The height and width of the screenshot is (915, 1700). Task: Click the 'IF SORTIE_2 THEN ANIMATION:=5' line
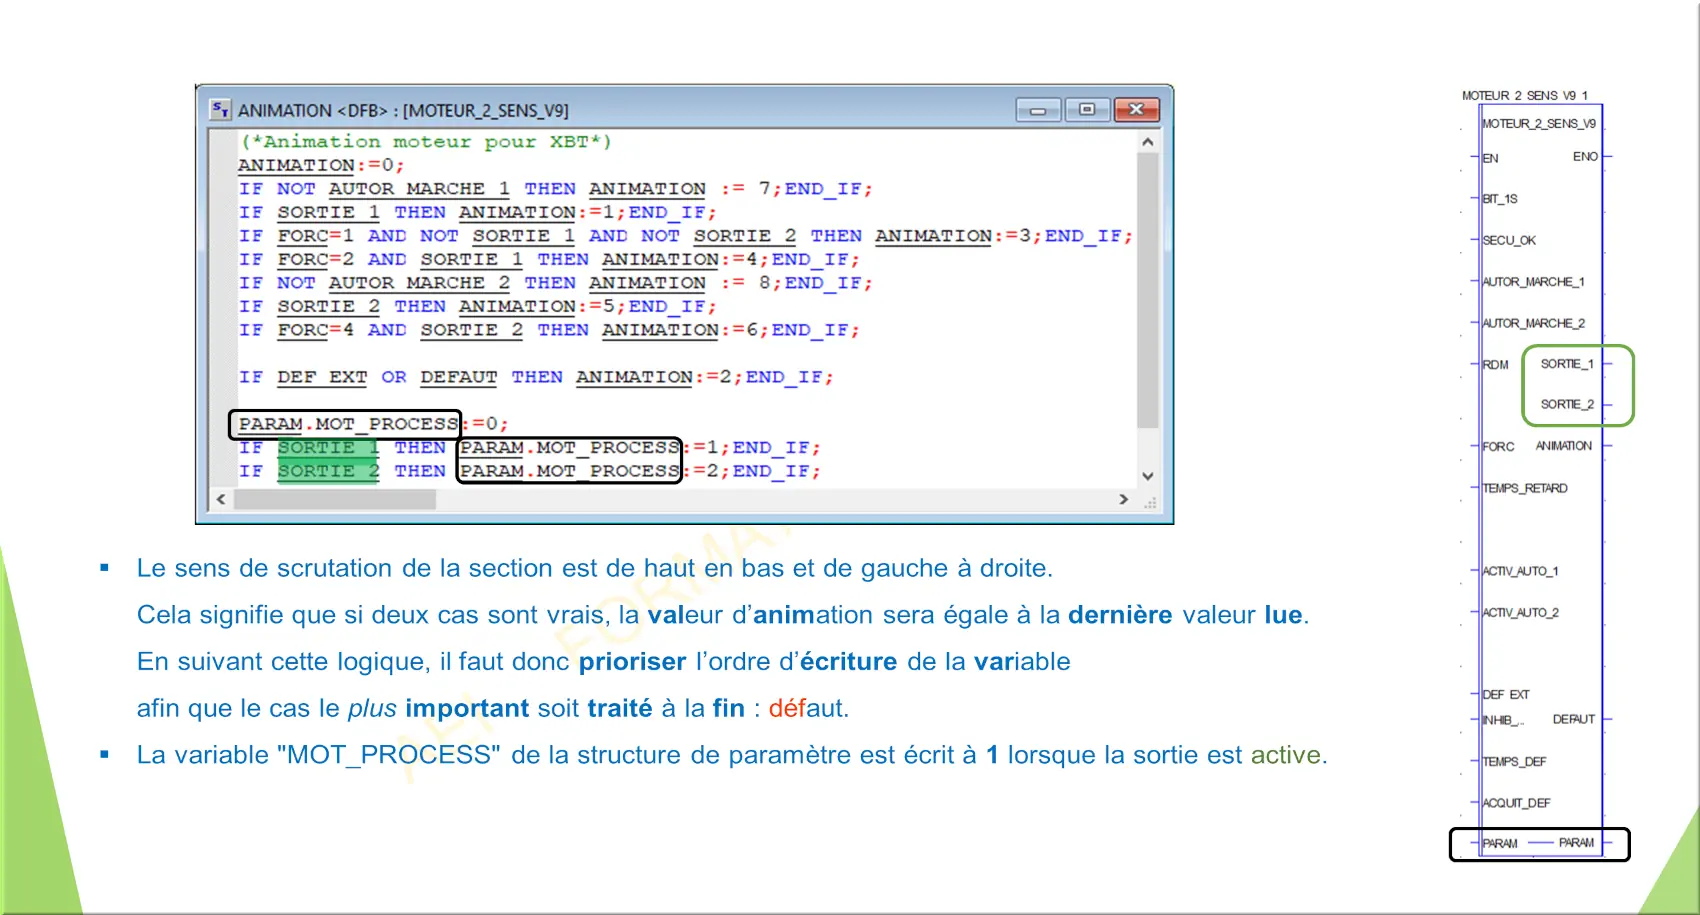click(x=477, y=306)
